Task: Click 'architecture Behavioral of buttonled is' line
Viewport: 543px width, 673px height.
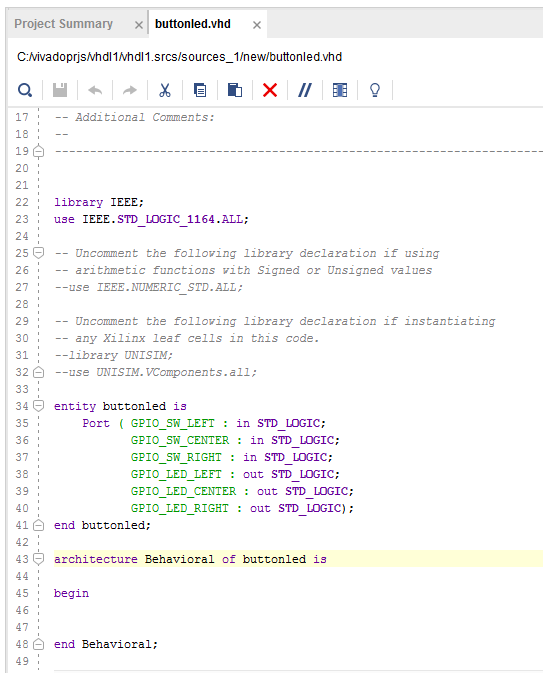Action: click(190, 559)
